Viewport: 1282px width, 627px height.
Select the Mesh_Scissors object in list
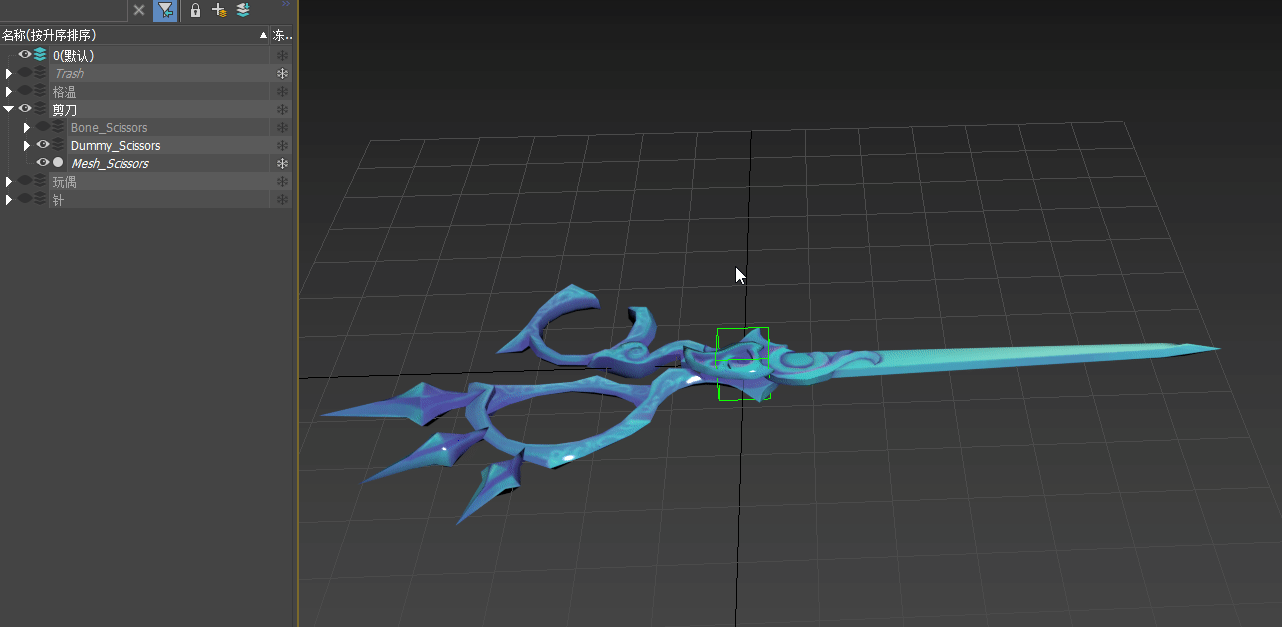[109, 164]
